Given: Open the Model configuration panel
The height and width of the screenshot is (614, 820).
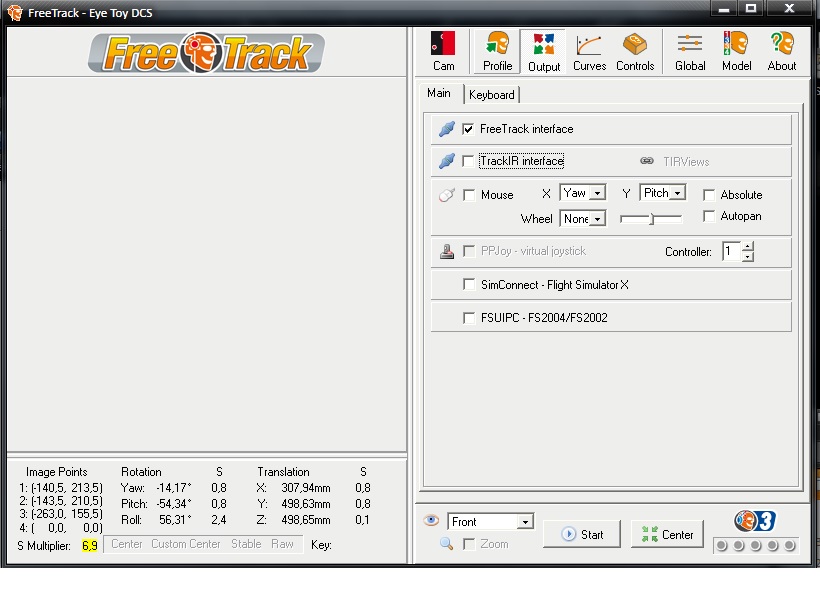Looking at the screenshot, I should pyautogui.click(x=736, y=51).
